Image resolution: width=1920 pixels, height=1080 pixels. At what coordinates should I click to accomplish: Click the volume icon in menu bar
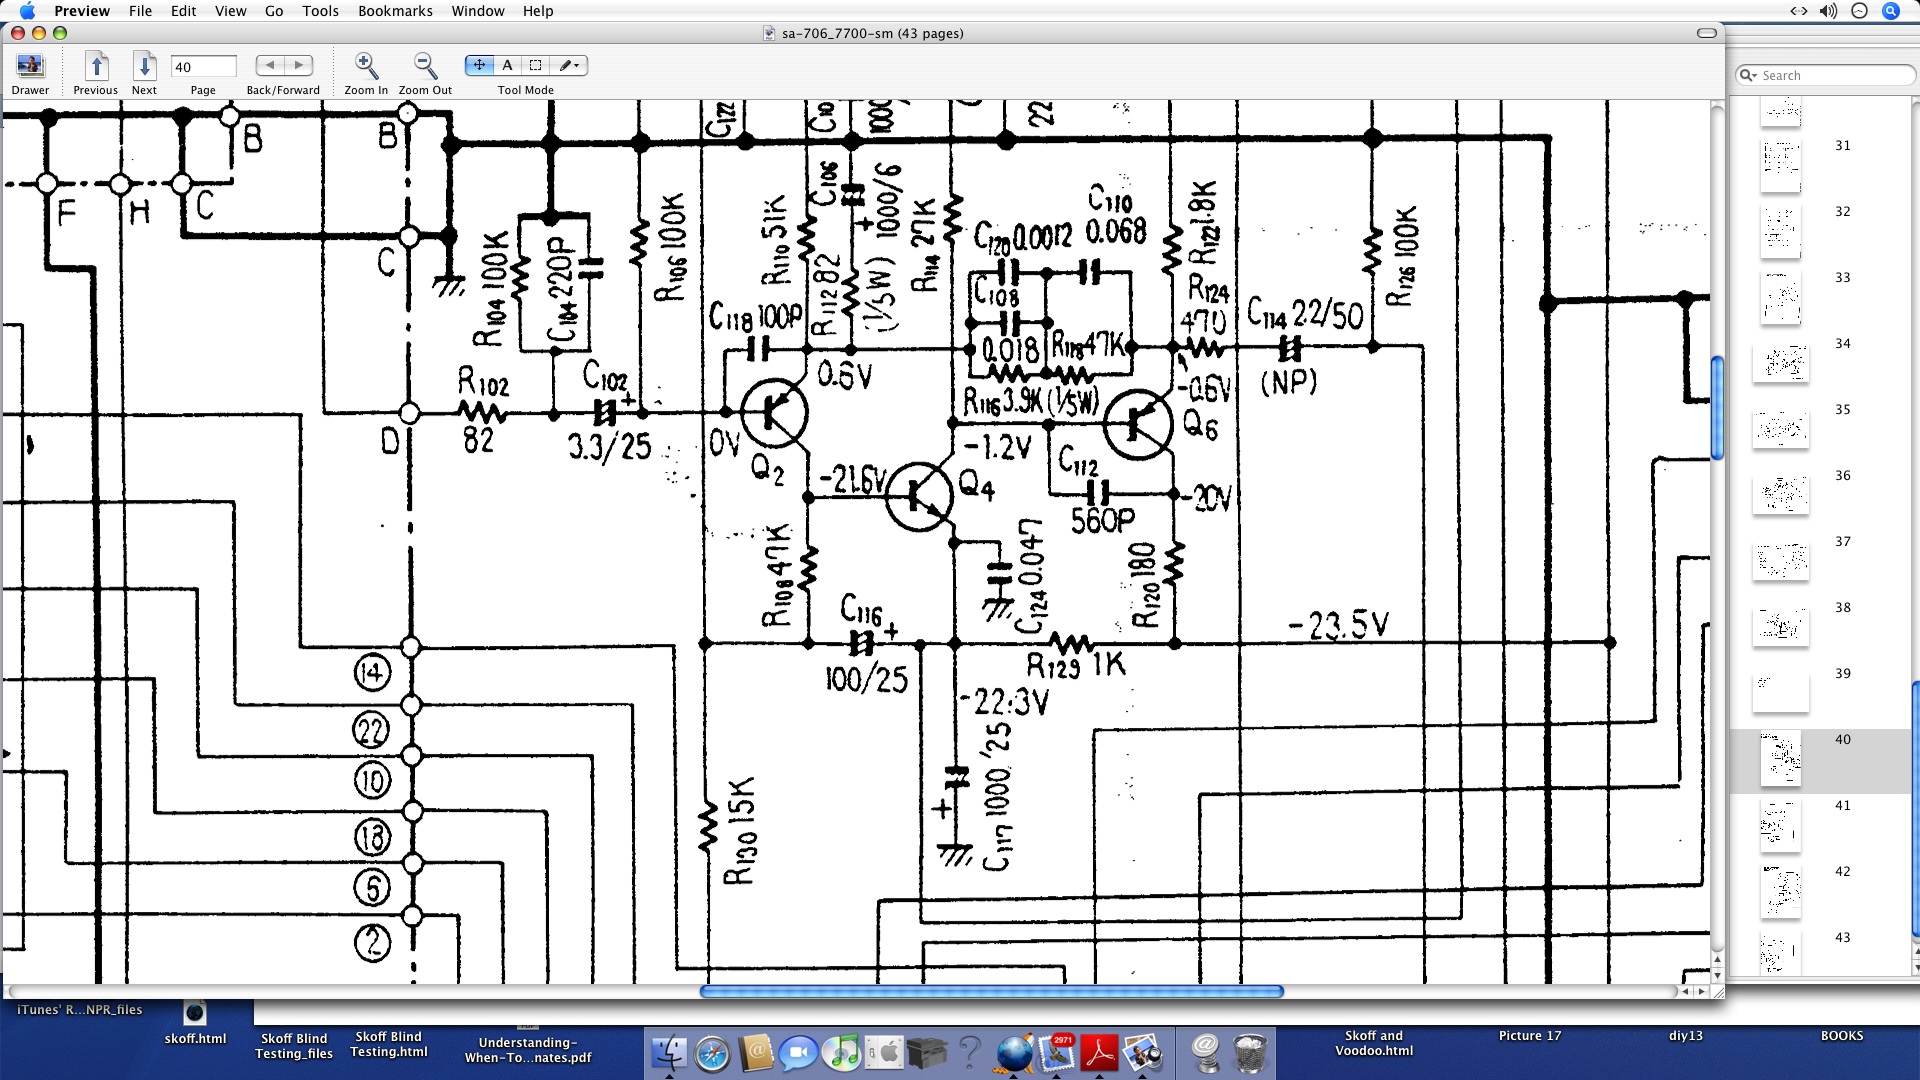click(x=1828, y=11)
